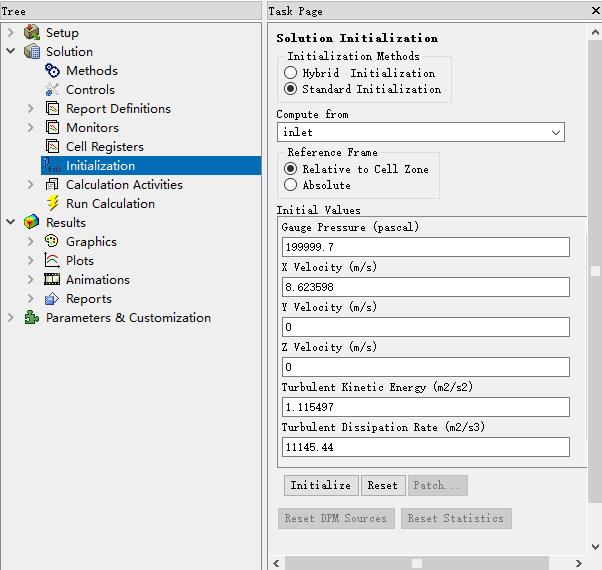Click Task Page vertical scrollbar down arrow
This screenshot has width=602, height=570.
click(x=595, y=546)
